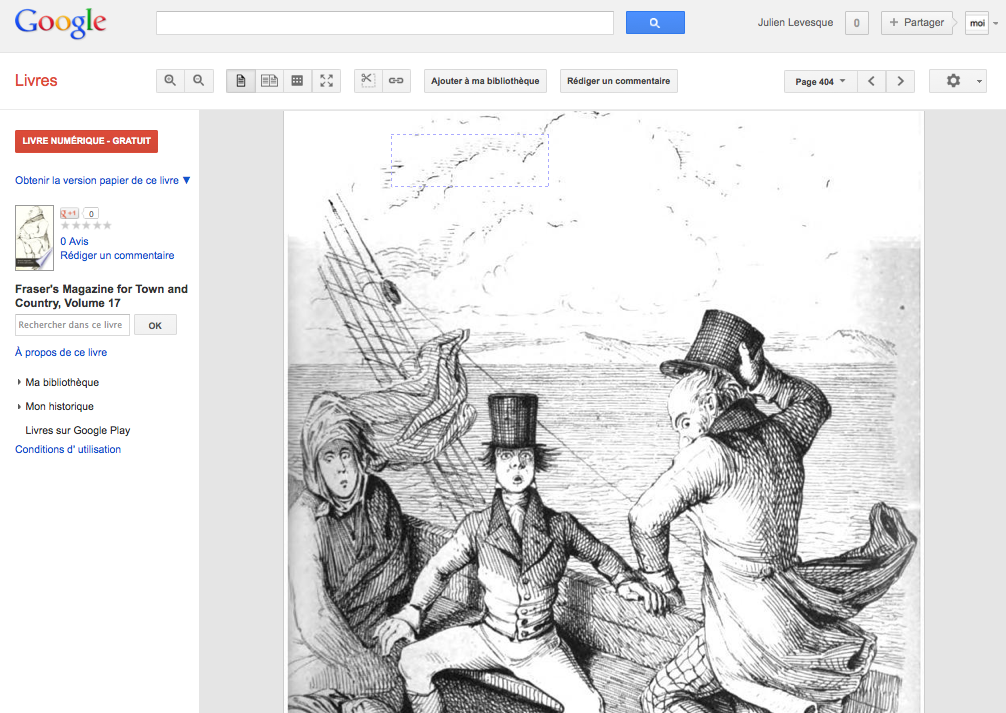Go to next page arrow
1006x713 pixels.
tap(901, 81)
